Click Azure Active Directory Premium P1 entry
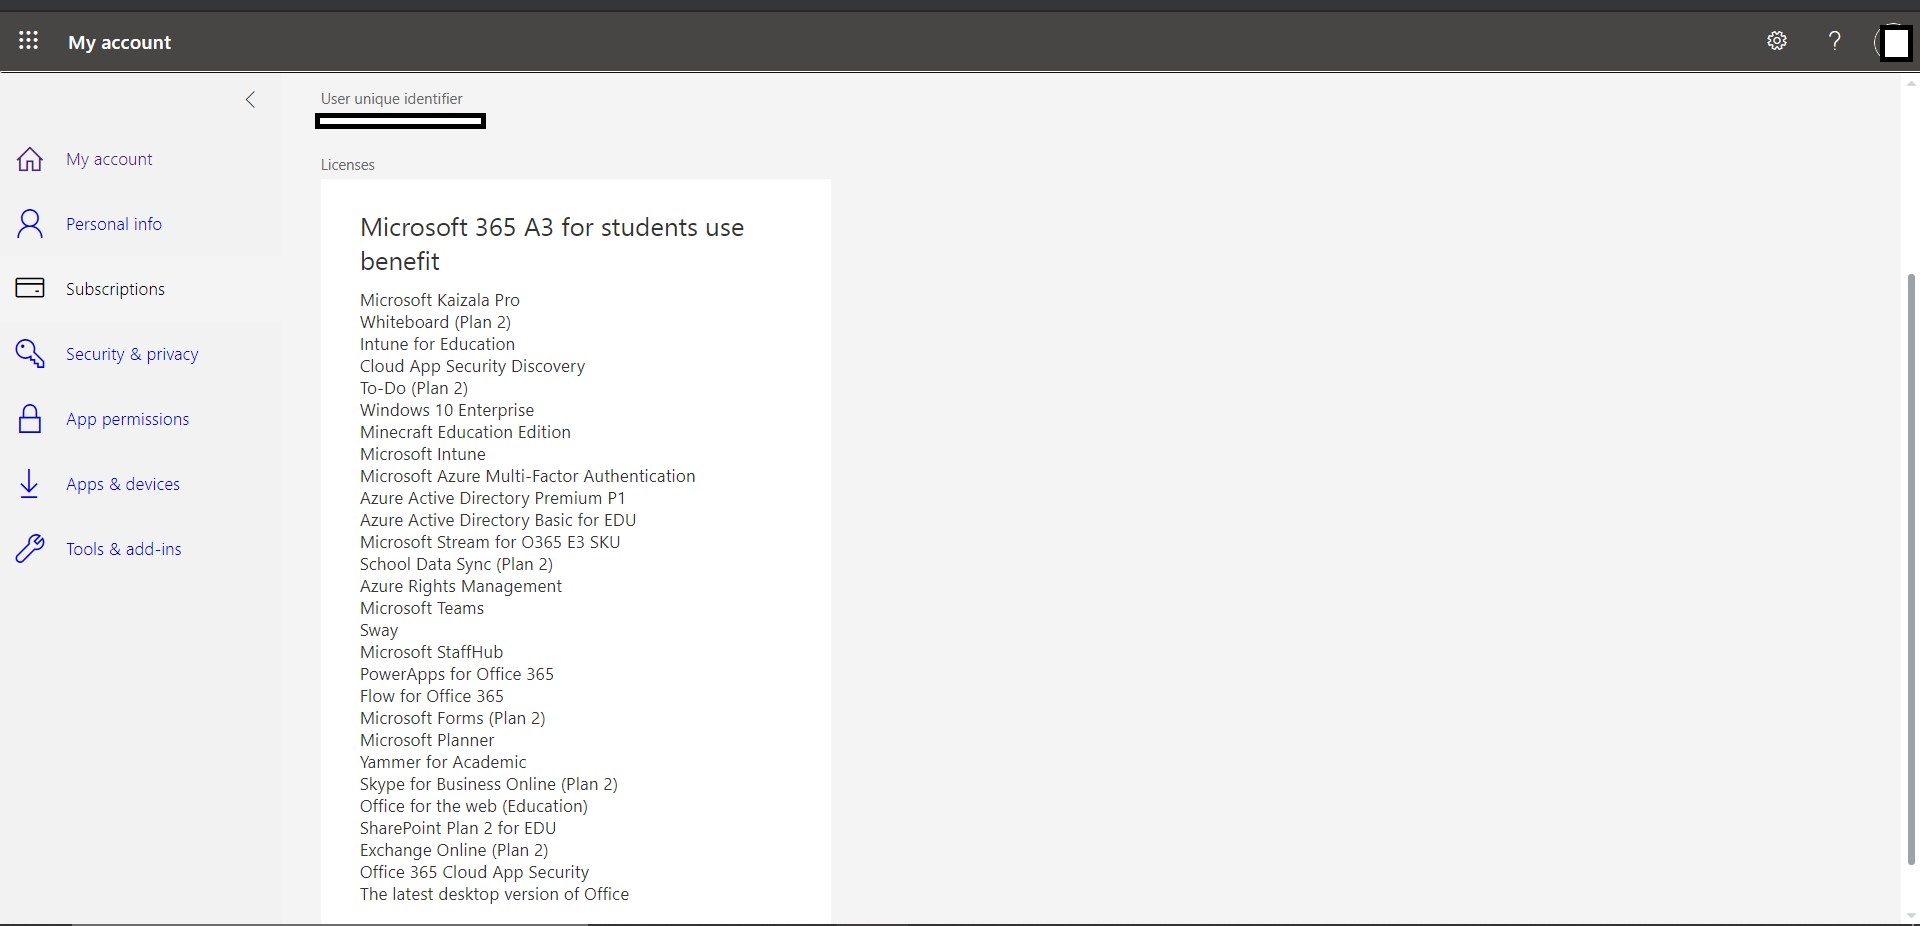Viewport: 1920px width, 926px height. pos(492,498)
